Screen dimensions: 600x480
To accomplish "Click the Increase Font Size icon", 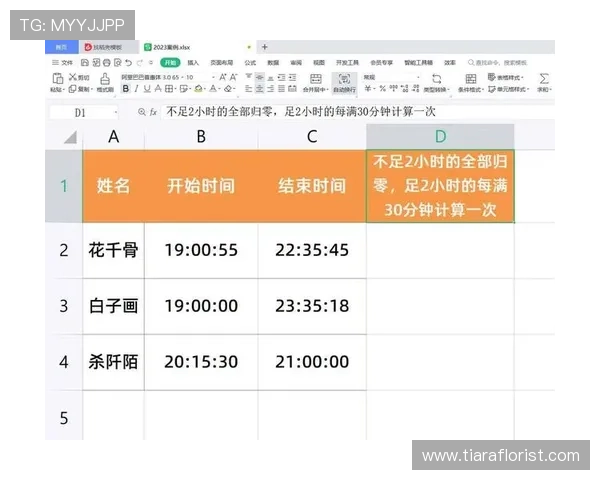I will 223,77.
